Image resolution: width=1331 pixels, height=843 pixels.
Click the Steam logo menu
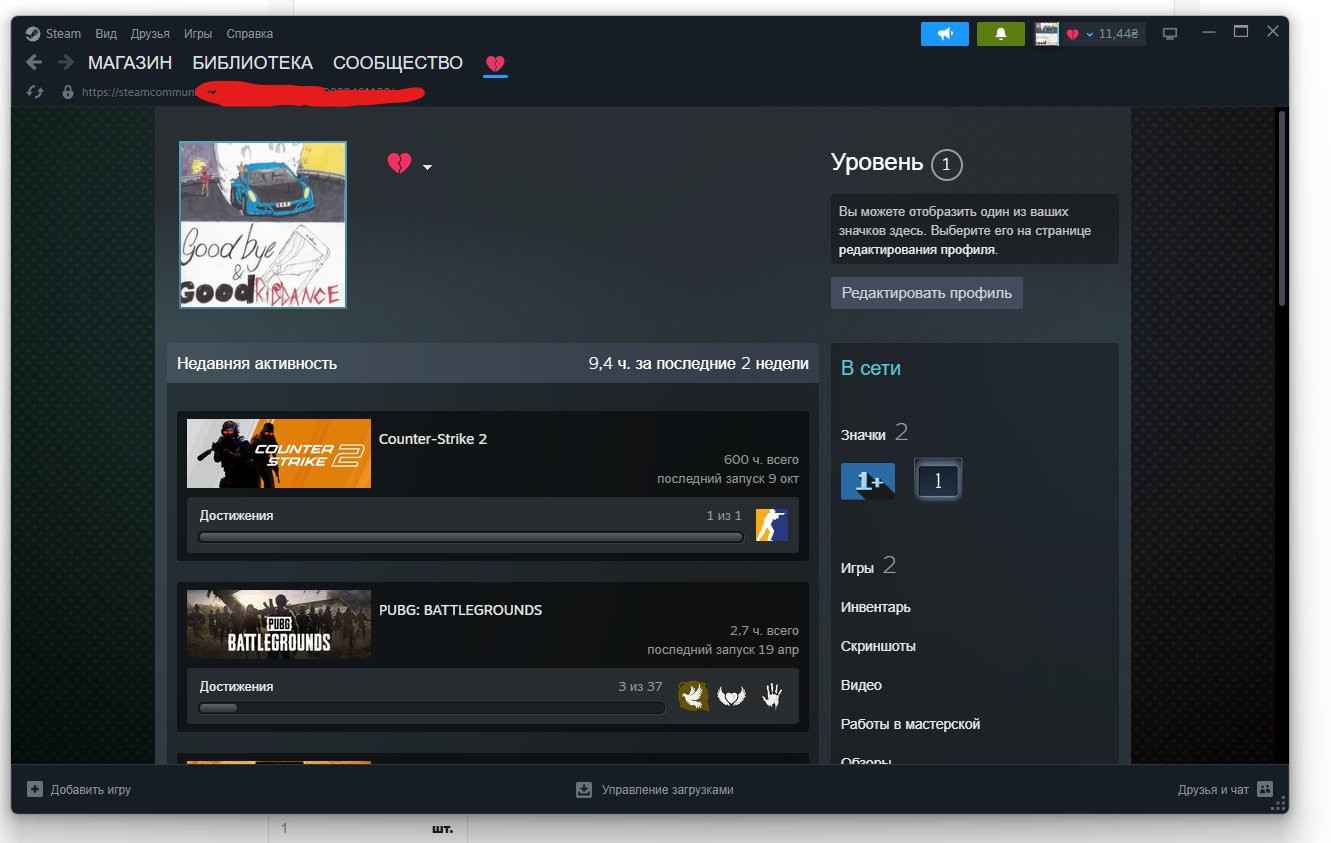(x=54, y=33)
